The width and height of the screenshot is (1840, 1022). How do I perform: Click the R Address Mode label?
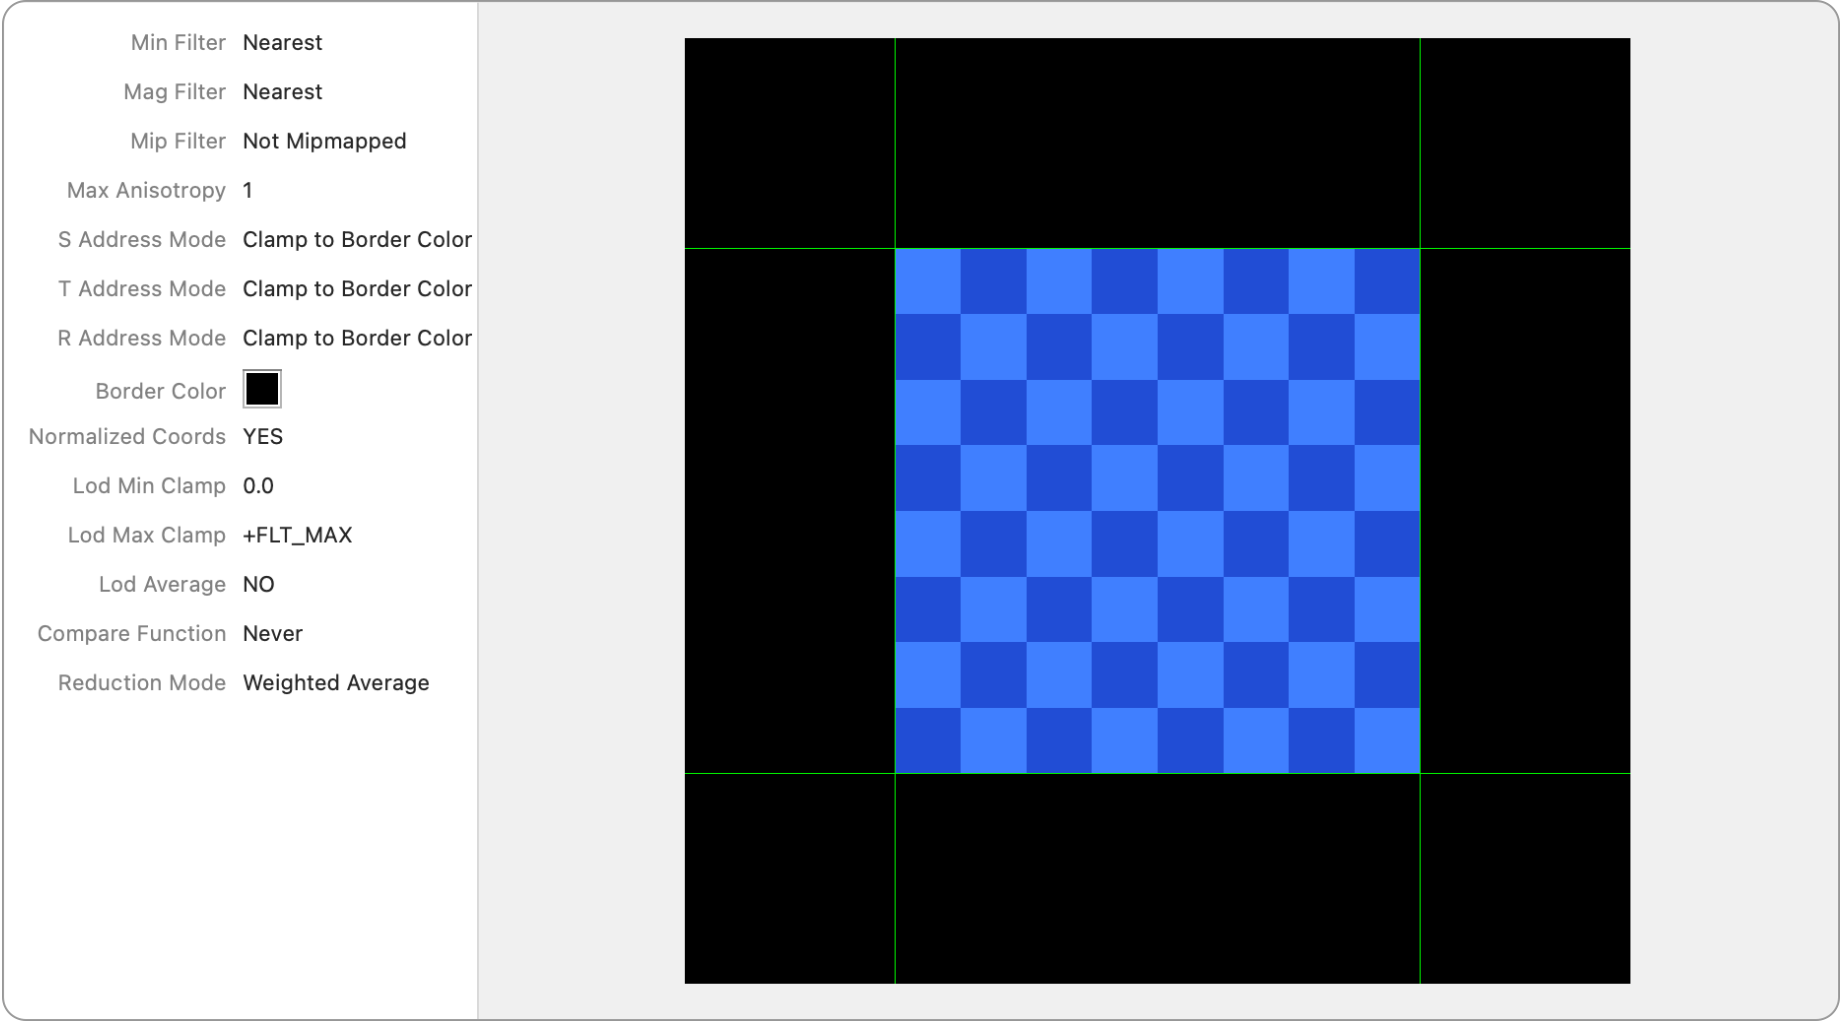pyautogui.click(x=142, y=338)
